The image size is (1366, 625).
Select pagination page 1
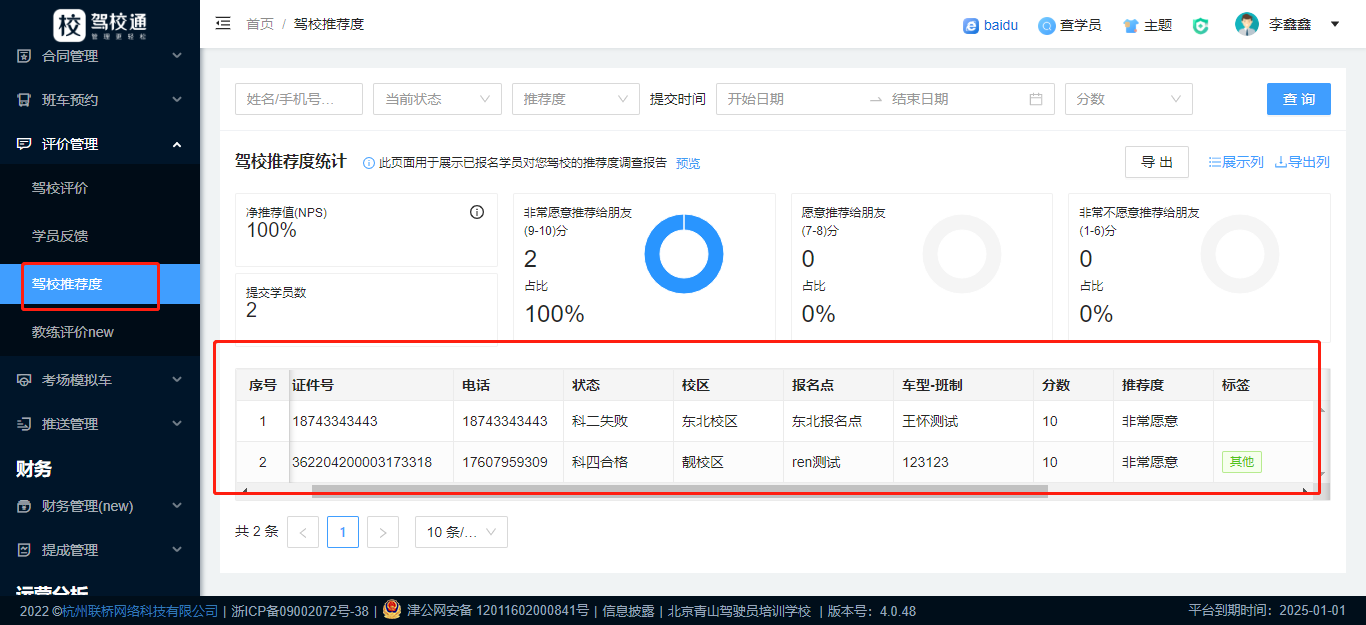tap(343, 532)
